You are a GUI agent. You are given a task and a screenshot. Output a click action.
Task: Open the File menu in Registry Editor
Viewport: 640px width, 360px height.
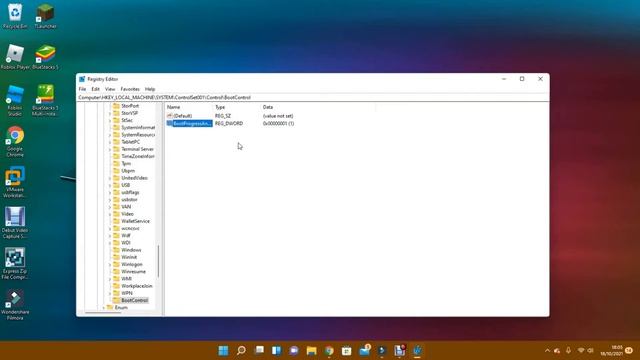pyautogui.click(x=82, y=89)
